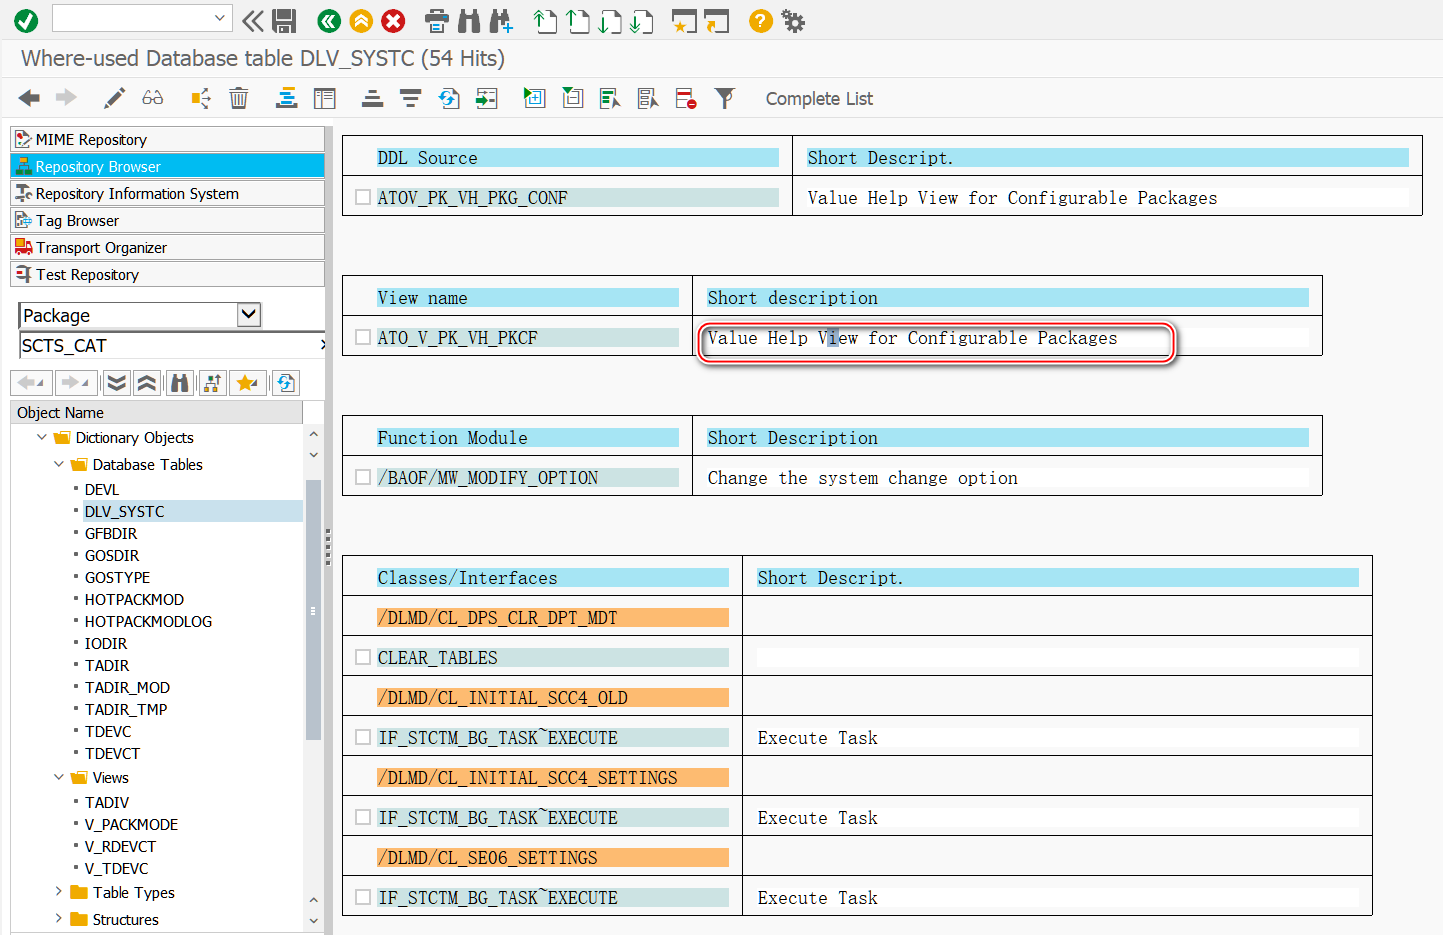Image resolution: width=1443 pixels, height=935 pixels.
Task: Click the Find Next binoculars icon
Action: pos(501,21)
